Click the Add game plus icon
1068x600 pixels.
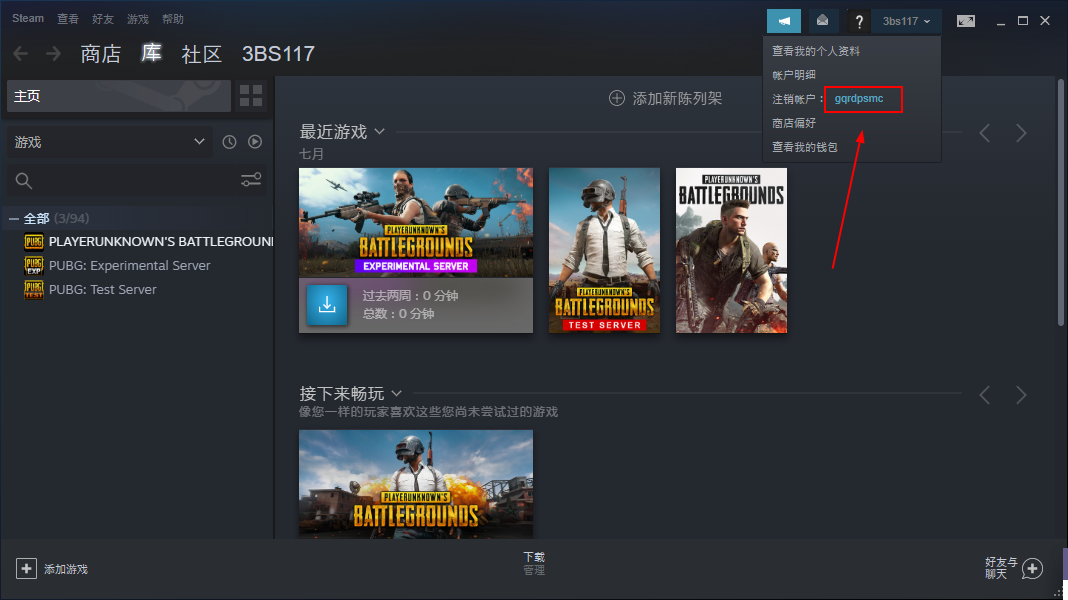point(26,569)
